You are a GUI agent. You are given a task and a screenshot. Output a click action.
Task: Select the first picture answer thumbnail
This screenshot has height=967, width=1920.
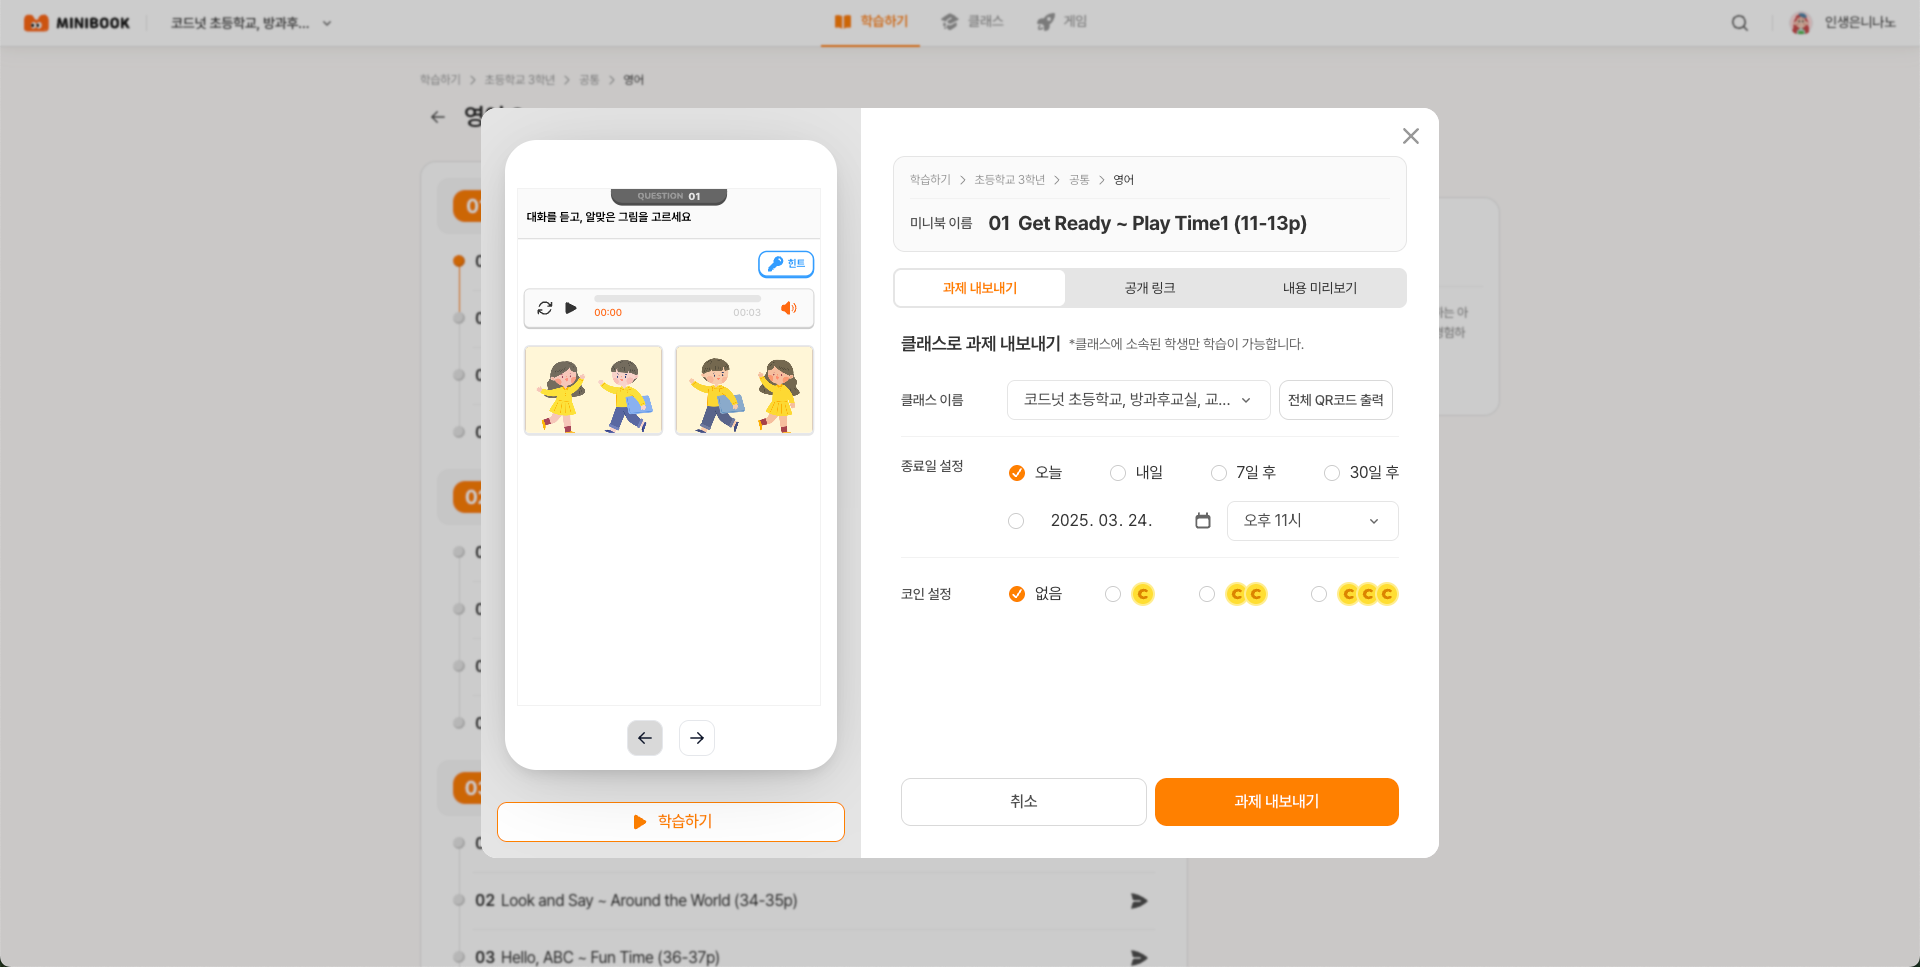[x=592, y=390]
